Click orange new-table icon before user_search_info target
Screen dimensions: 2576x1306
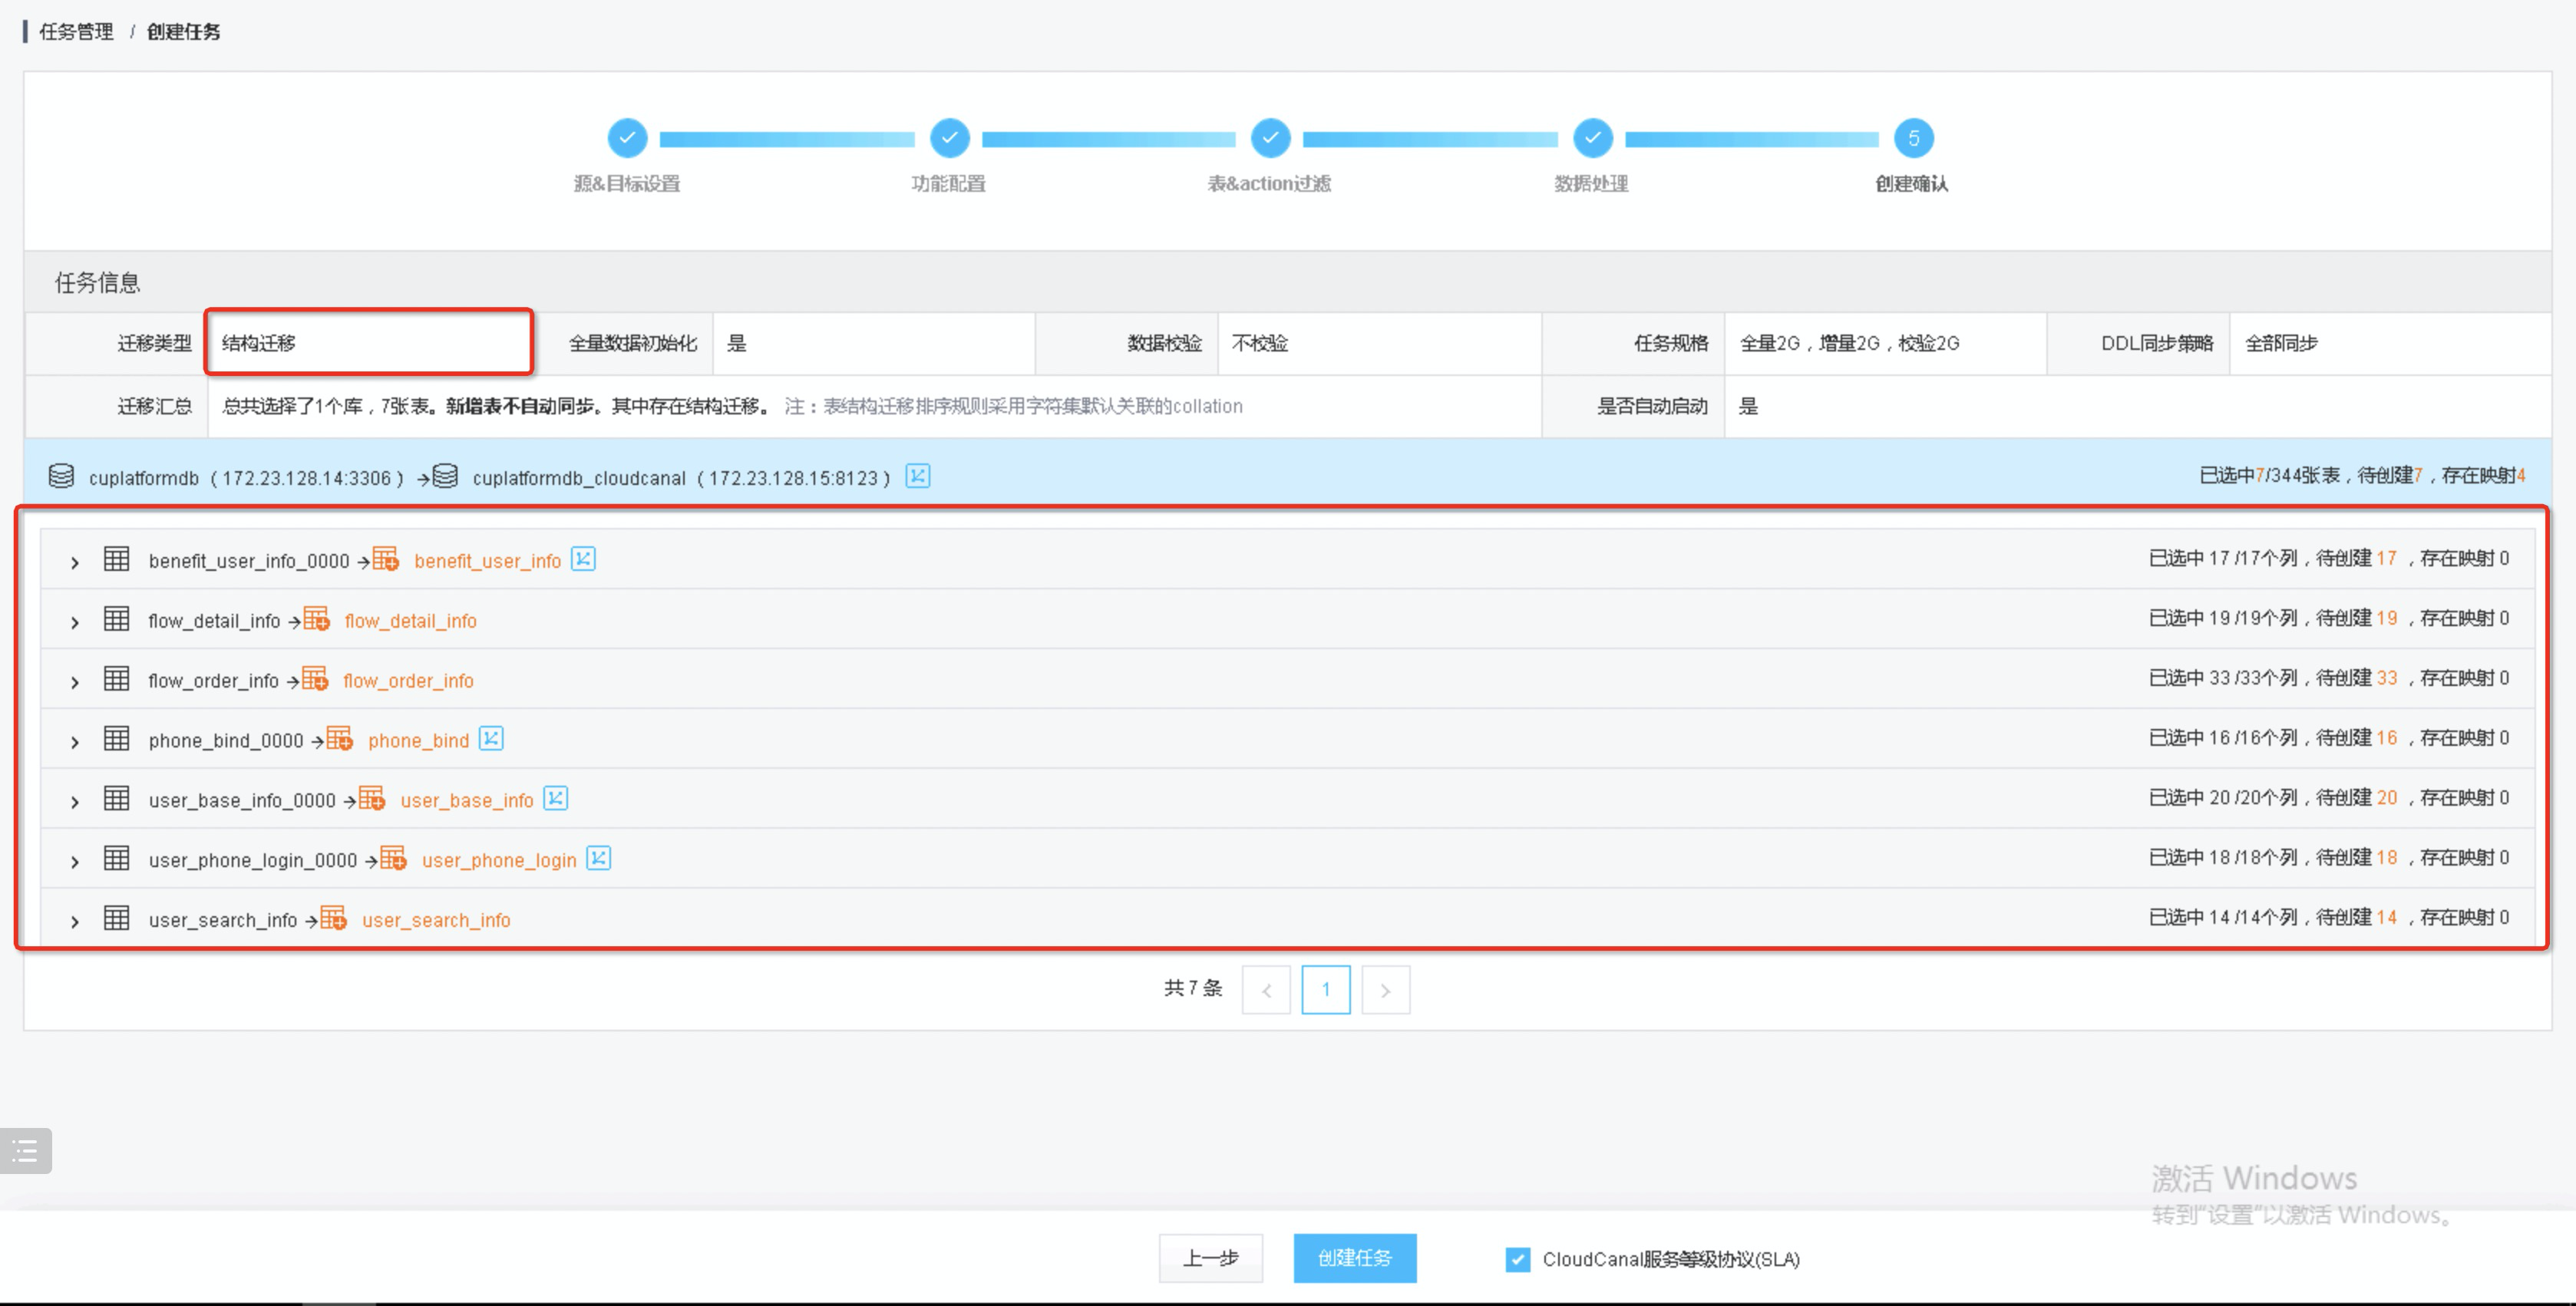tap(333, 918)
